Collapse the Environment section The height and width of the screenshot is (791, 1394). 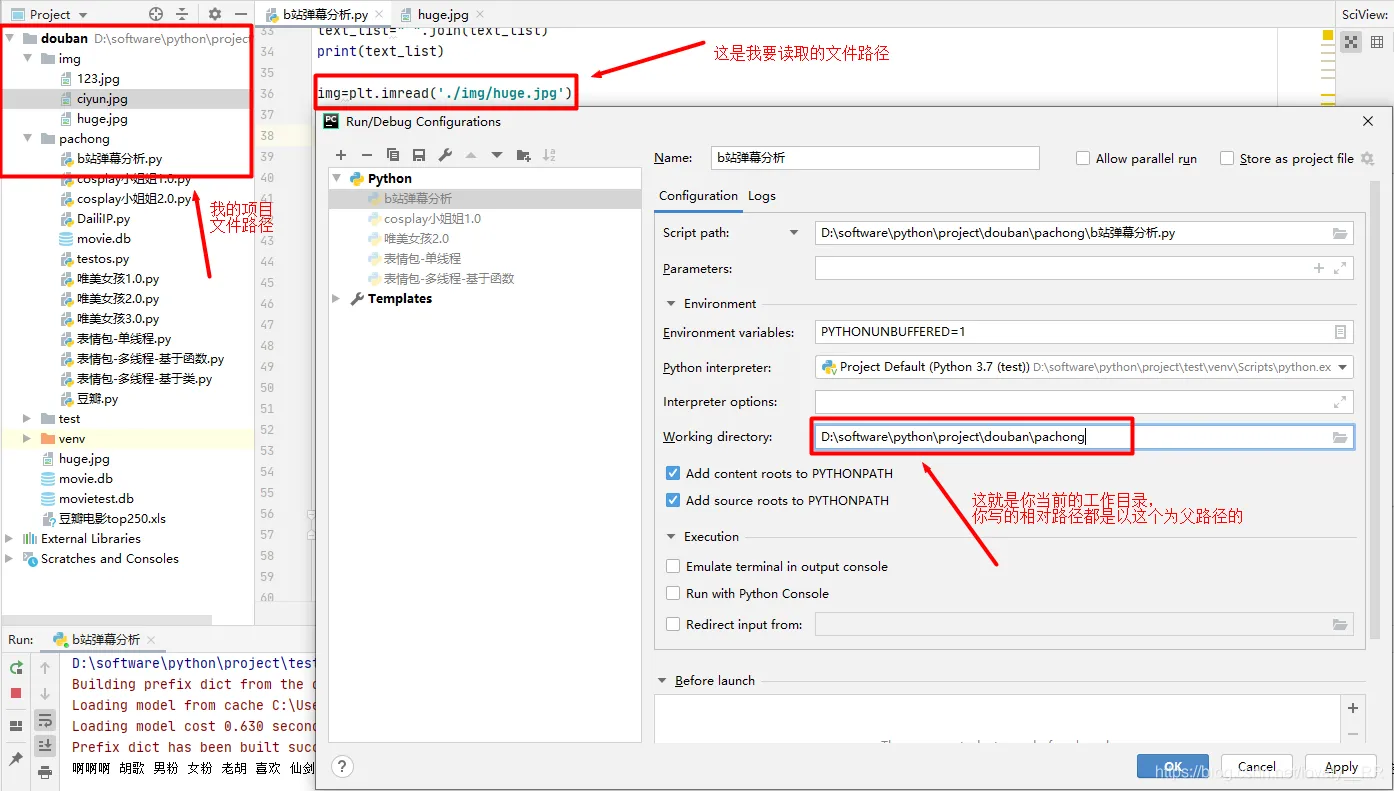click(671, 303)
